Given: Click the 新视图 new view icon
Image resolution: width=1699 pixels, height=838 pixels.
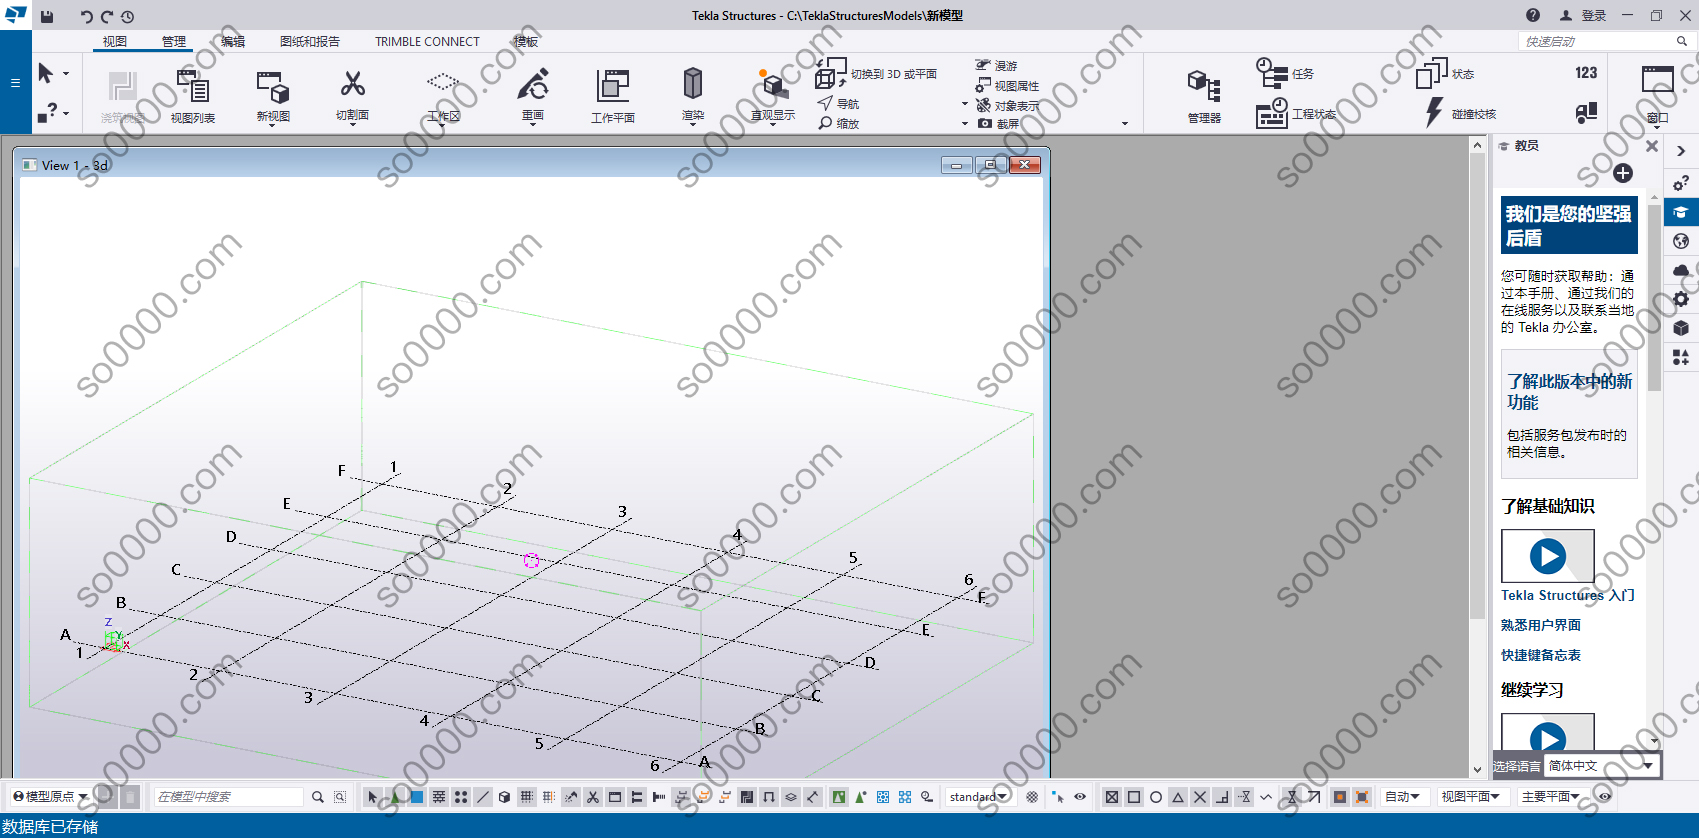Looking at the screenshot, I should [x=272, y=87].
